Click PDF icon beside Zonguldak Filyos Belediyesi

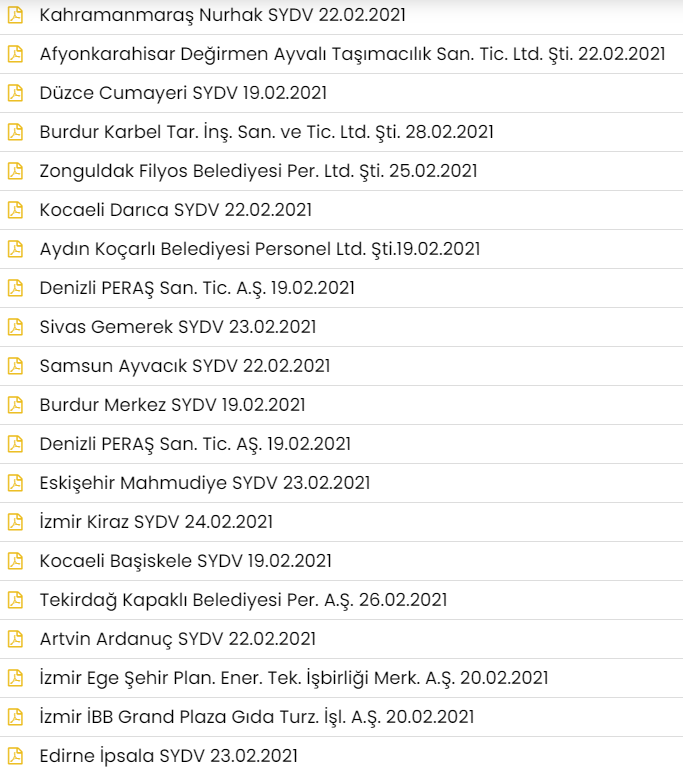pos(15,171)
